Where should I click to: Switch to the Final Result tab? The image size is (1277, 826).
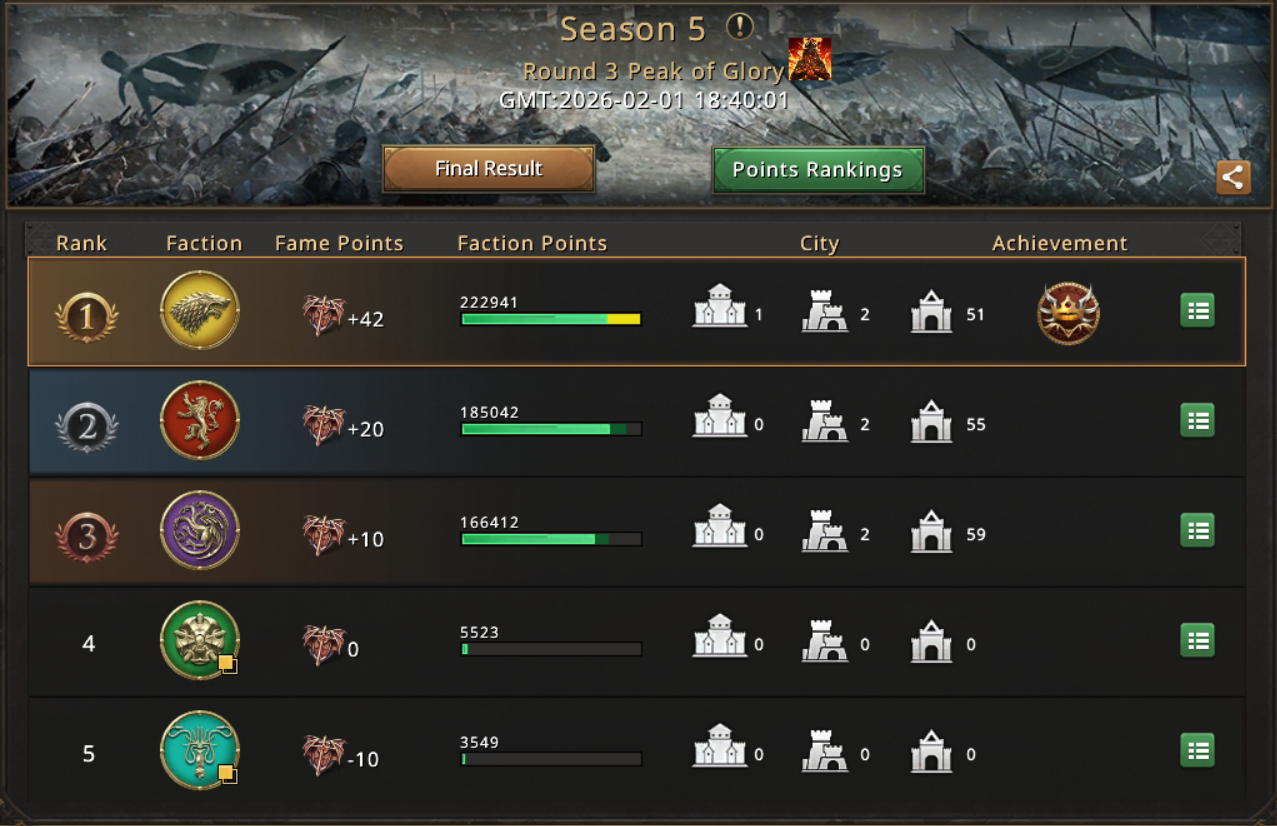[x=489, y=169]
